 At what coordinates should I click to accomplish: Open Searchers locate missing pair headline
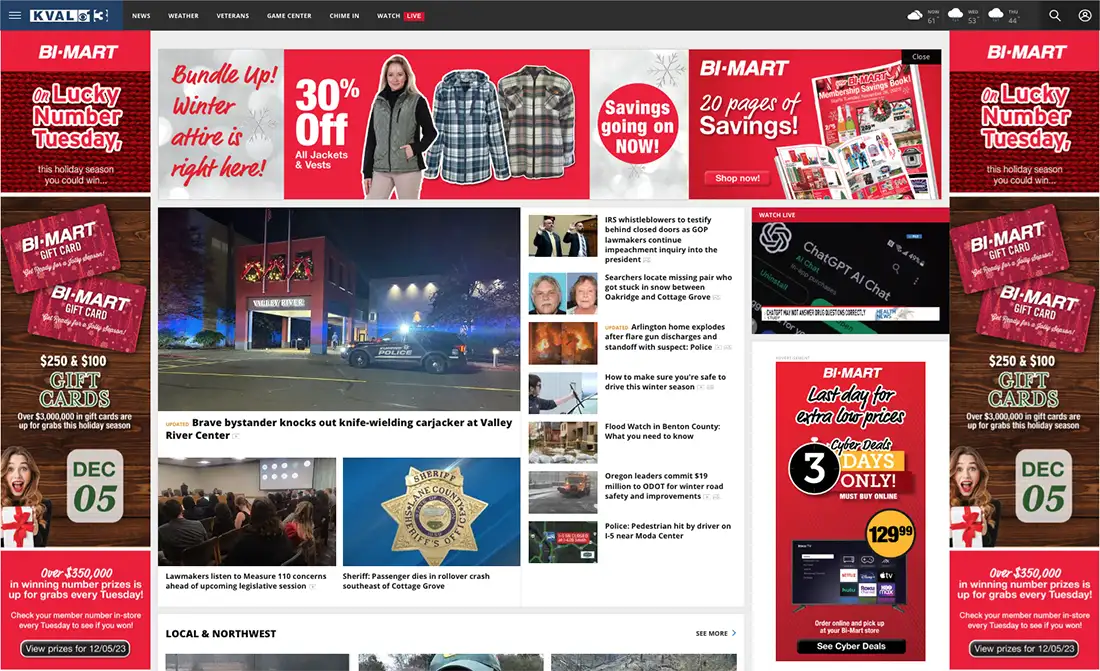669,287
